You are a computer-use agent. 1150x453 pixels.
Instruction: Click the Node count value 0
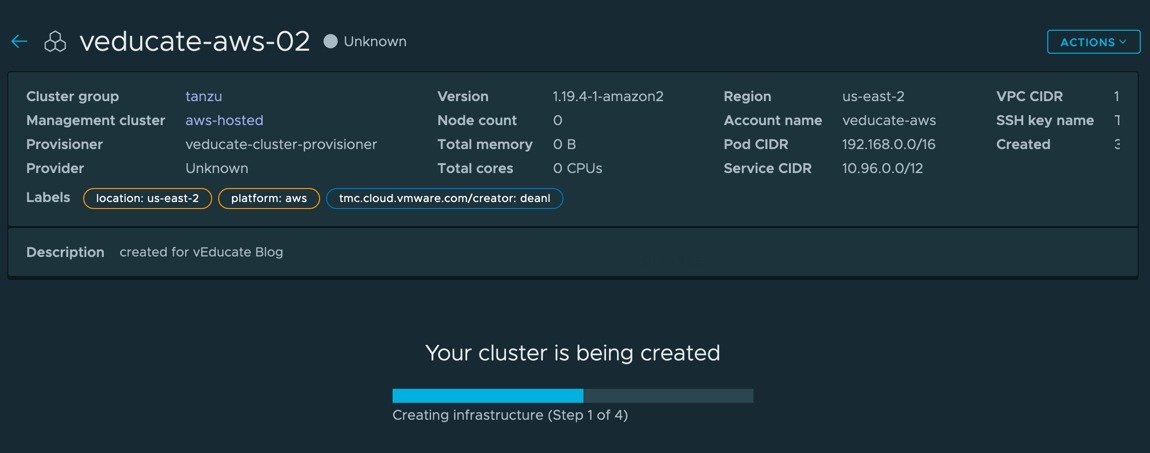tap(558, 120)
